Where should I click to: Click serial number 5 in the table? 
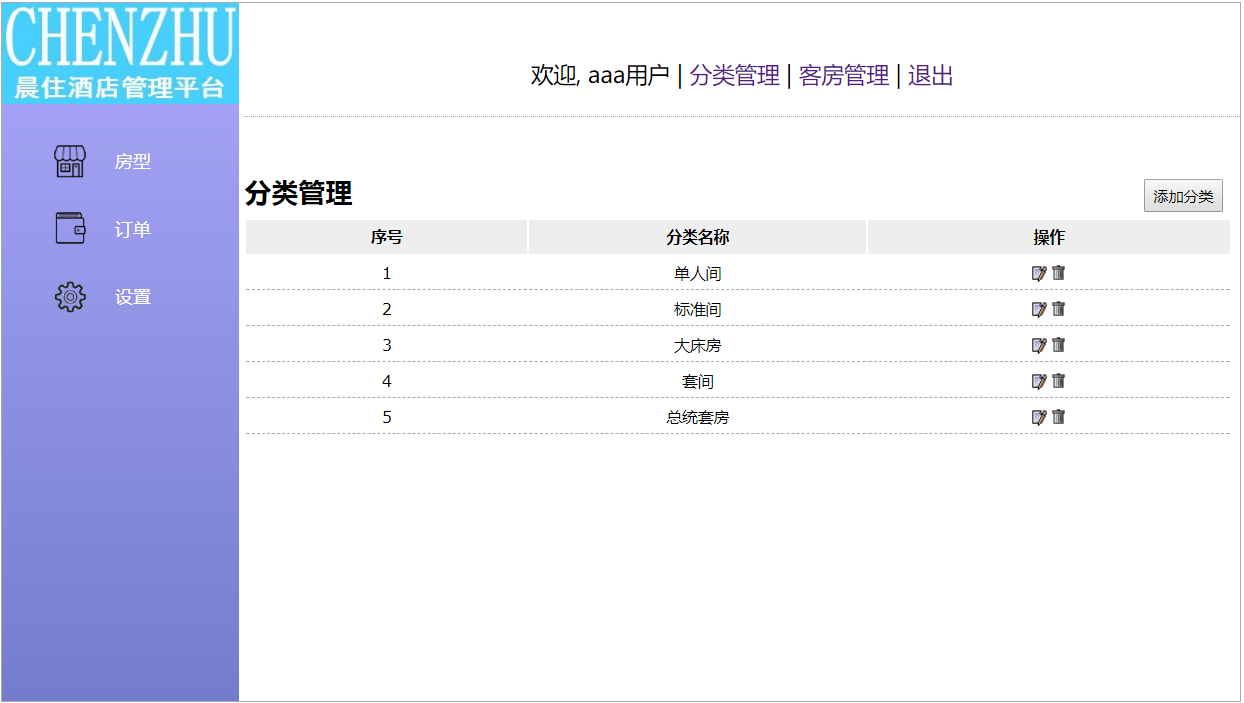(x=387, y=417)
